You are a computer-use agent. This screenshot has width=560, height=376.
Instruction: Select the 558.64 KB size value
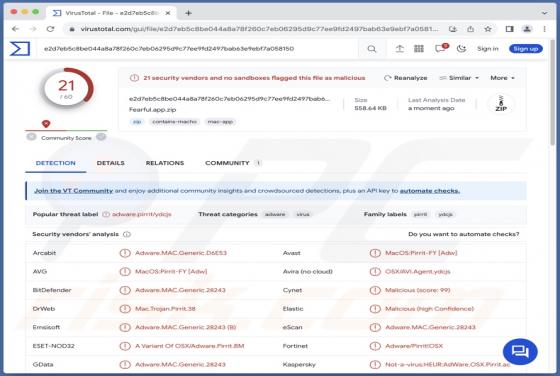click(x=370, y=108)
